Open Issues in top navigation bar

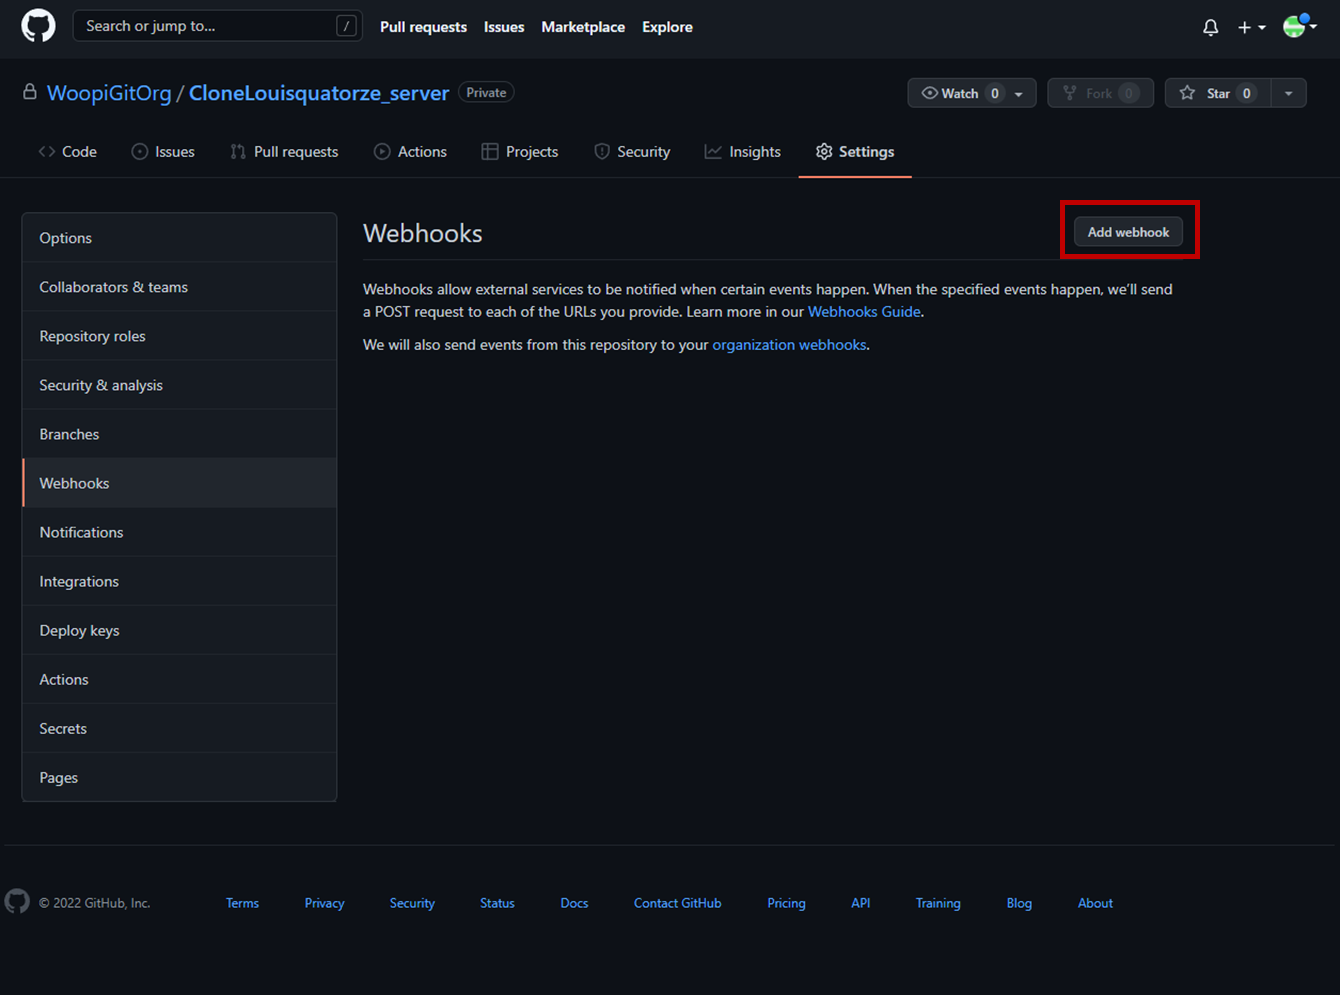pyautogui.click(x=504, y=27)
